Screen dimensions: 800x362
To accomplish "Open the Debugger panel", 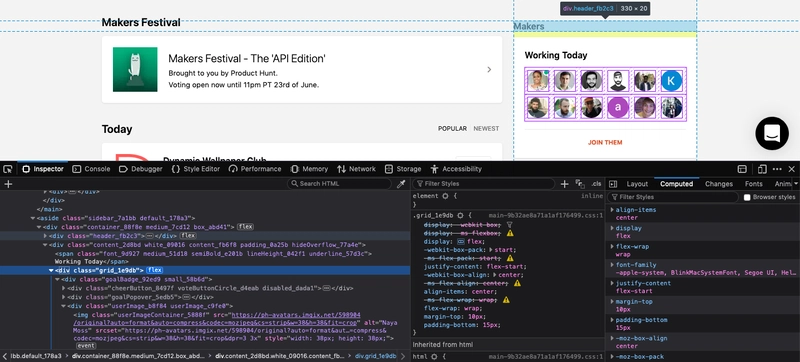I will tap(140, 169).
